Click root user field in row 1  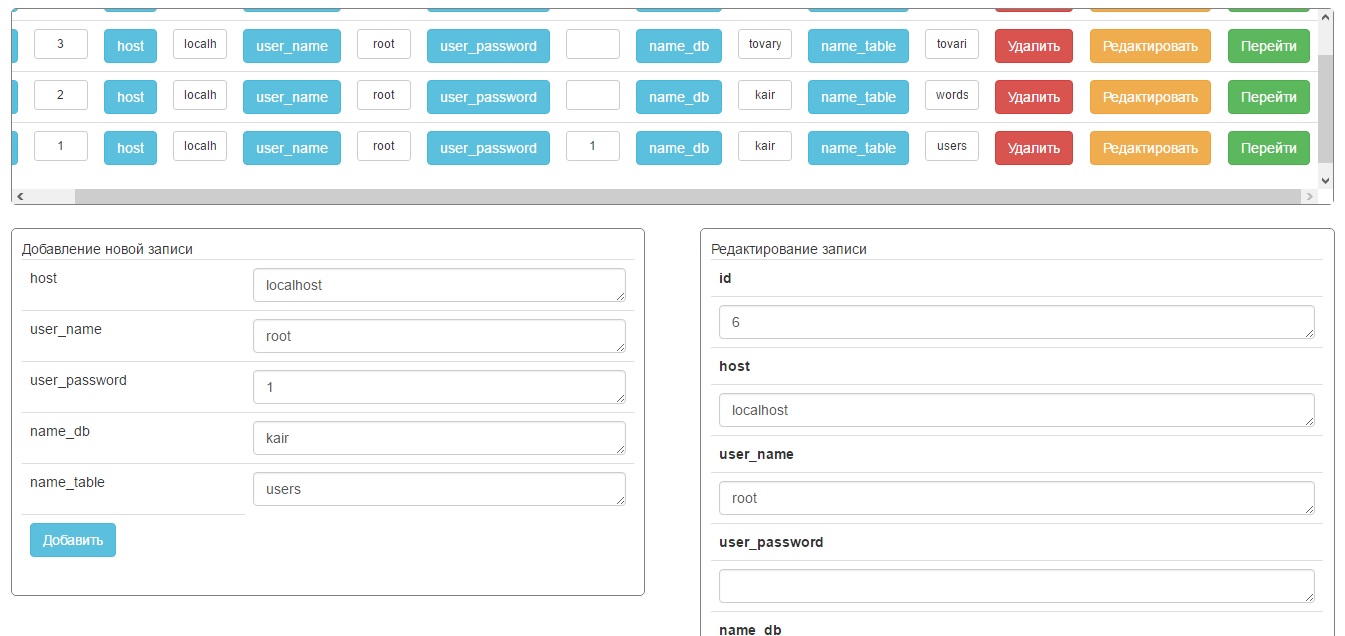(x=384, y=146)
